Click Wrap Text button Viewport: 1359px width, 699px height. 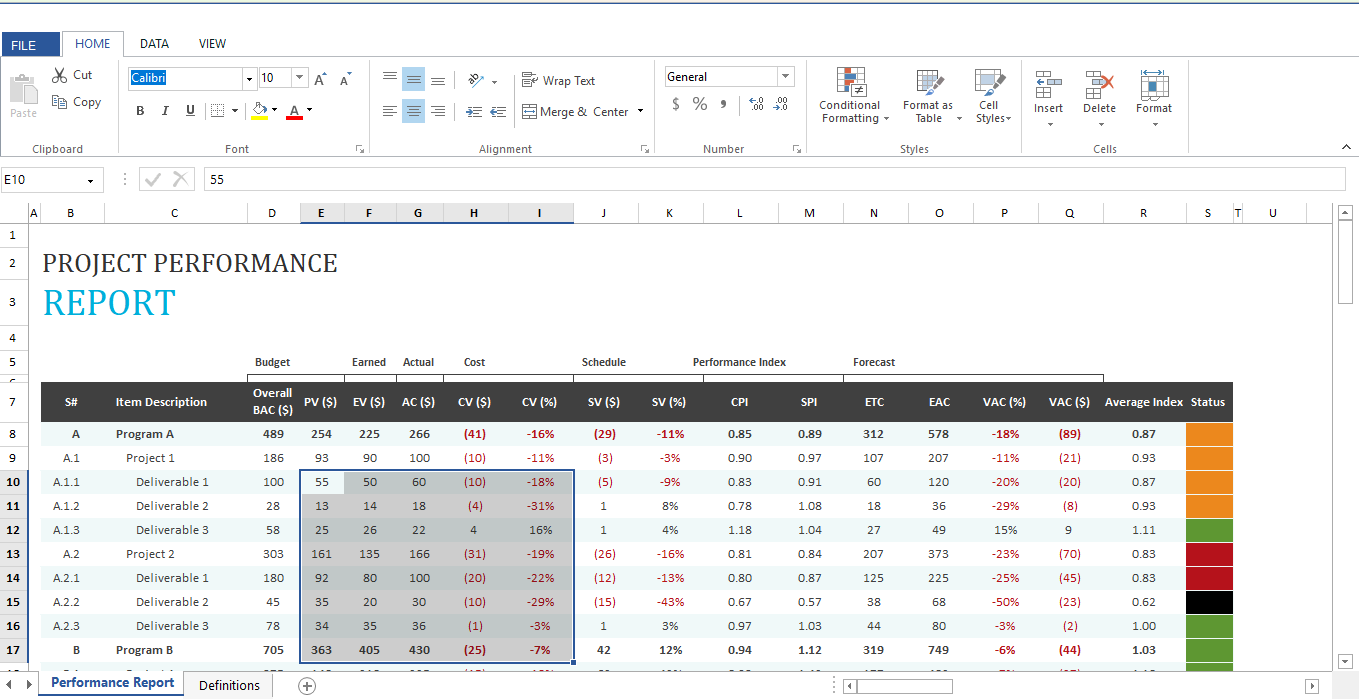[558, 81]
